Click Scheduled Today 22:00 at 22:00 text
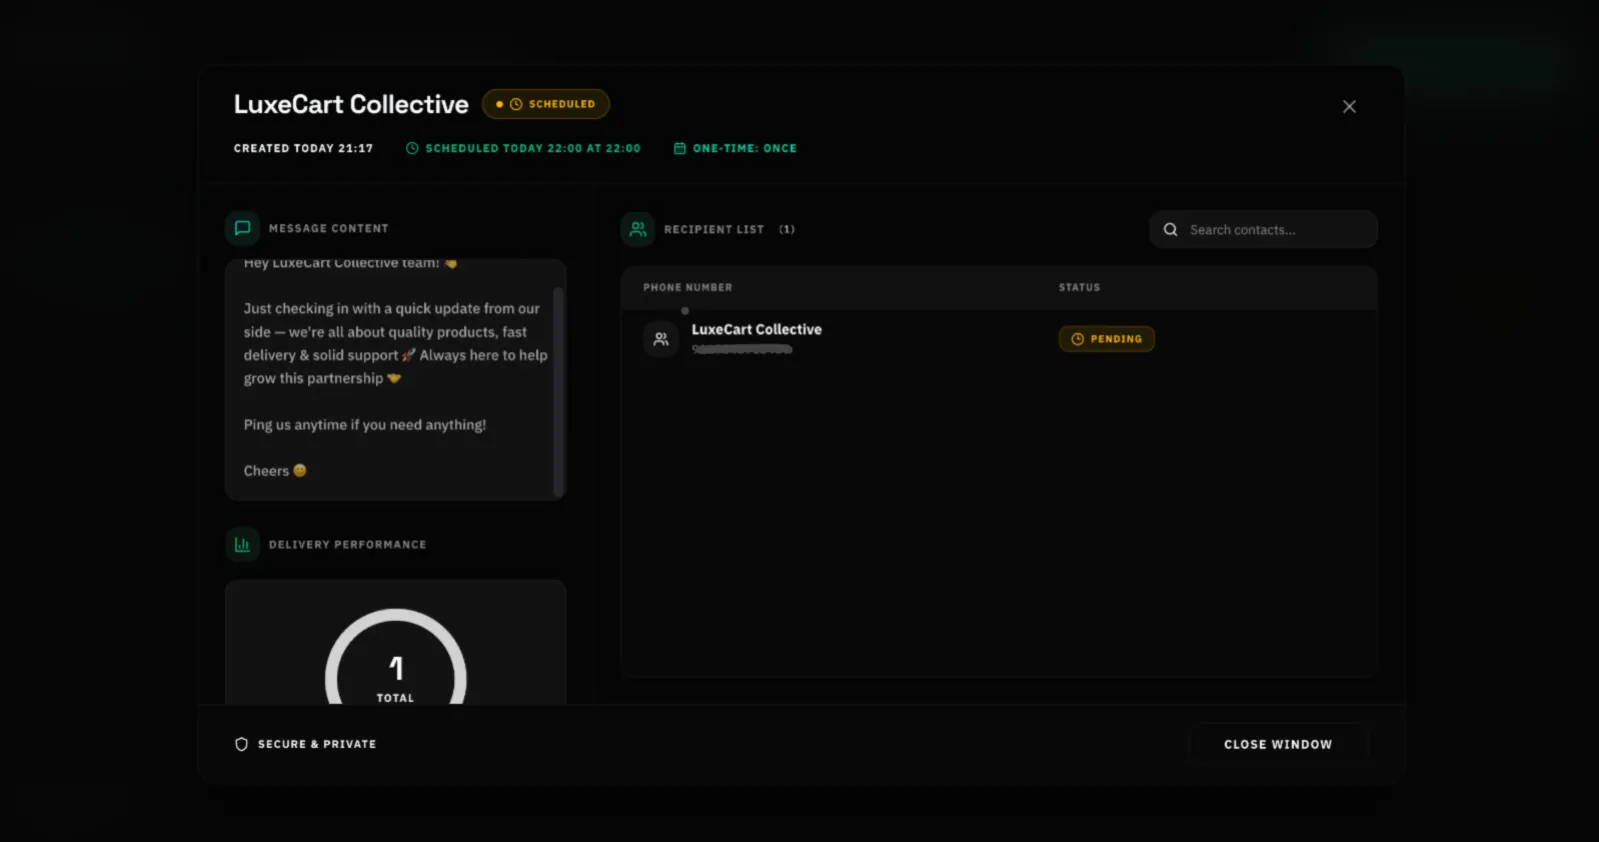The width and height of the screenshot is (1599, 842). [533, 148]
